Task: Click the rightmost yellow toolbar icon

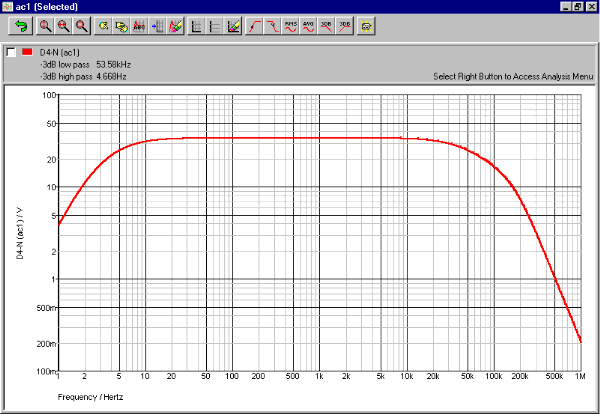Action: 367,24
